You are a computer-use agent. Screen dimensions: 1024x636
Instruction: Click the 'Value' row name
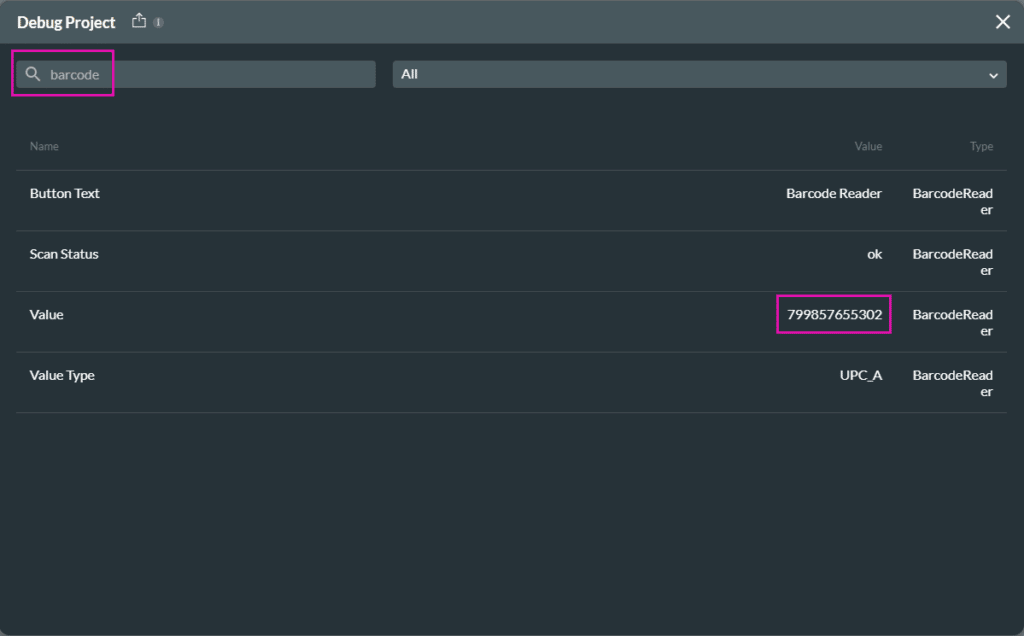tap(47, 314)
